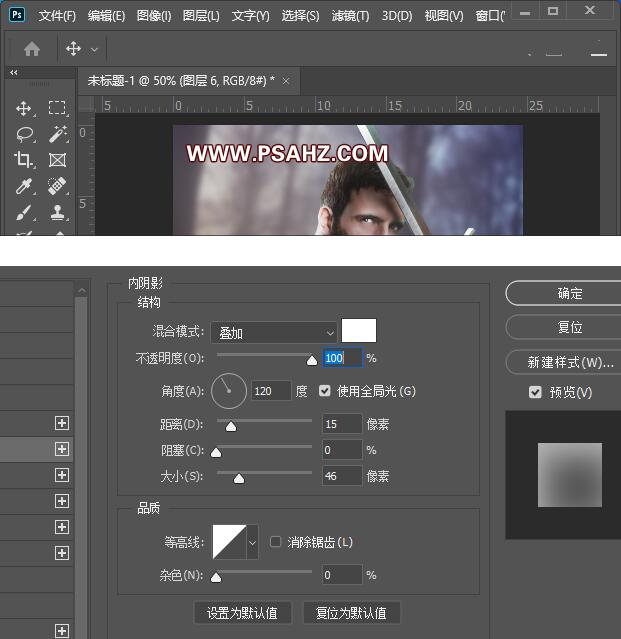621x639 pixels.
Task: Select the Spot Healing Brush tool
Action: coord(57,186)
